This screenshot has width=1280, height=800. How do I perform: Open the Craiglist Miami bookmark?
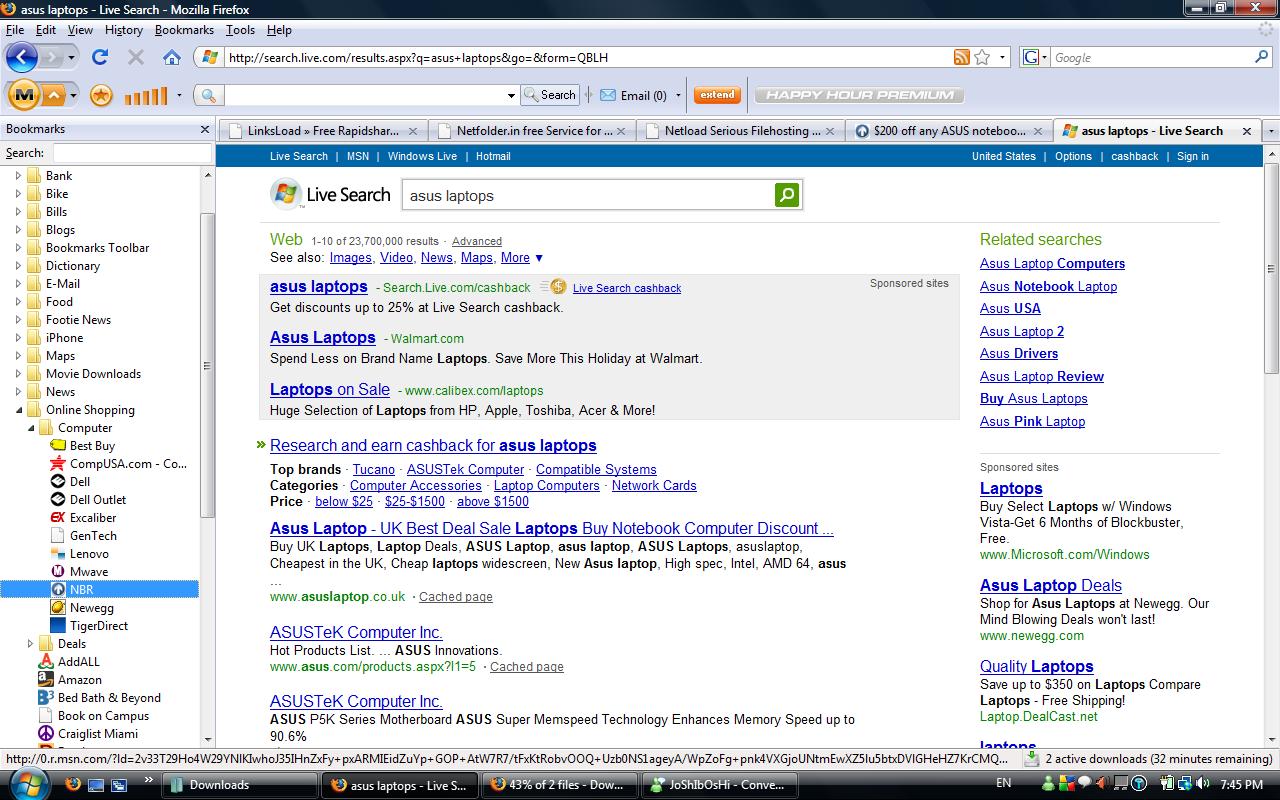pyautogui.click(x=97, y=734)
